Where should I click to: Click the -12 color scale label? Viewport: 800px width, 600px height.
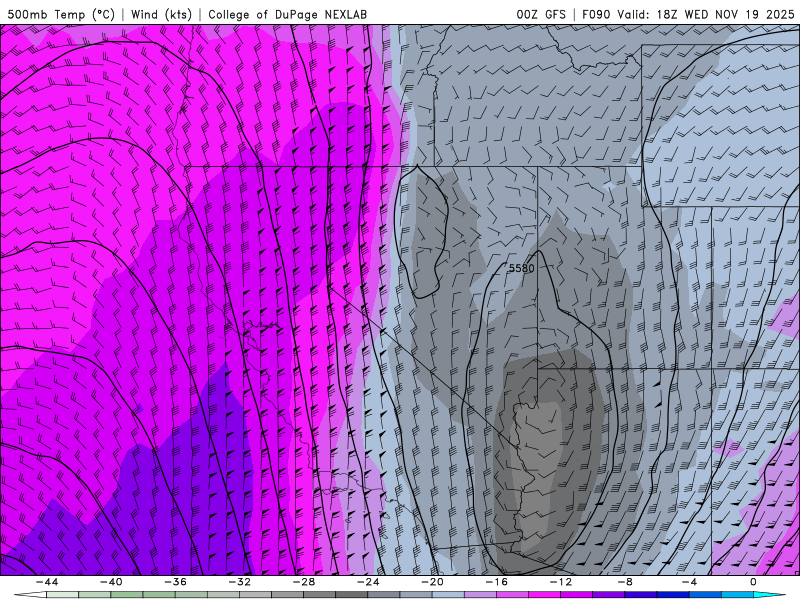pyautogui.click(x=561, y=582)
